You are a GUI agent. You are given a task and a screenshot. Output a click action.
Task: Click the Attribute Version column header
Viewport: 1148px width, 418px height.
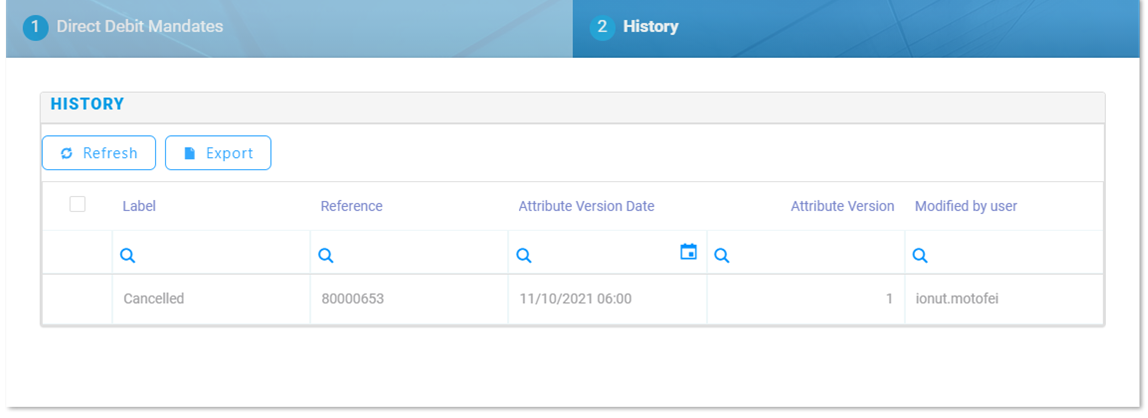(842, 206)
